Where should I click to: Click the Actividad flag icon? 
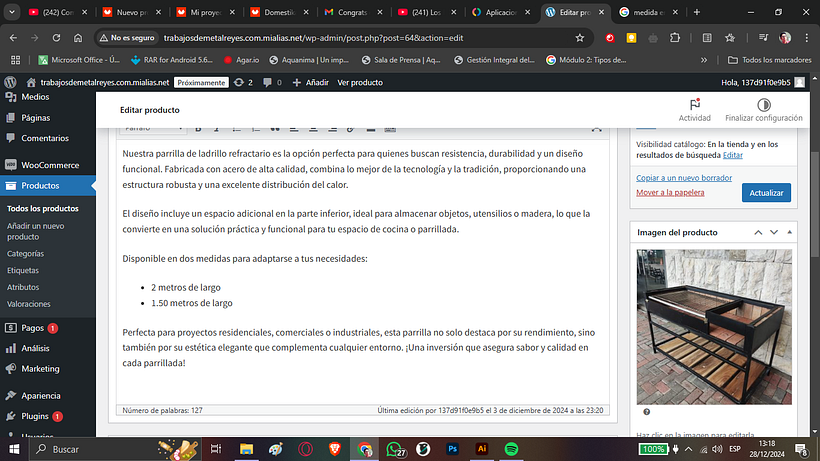[x=694, y=105]
